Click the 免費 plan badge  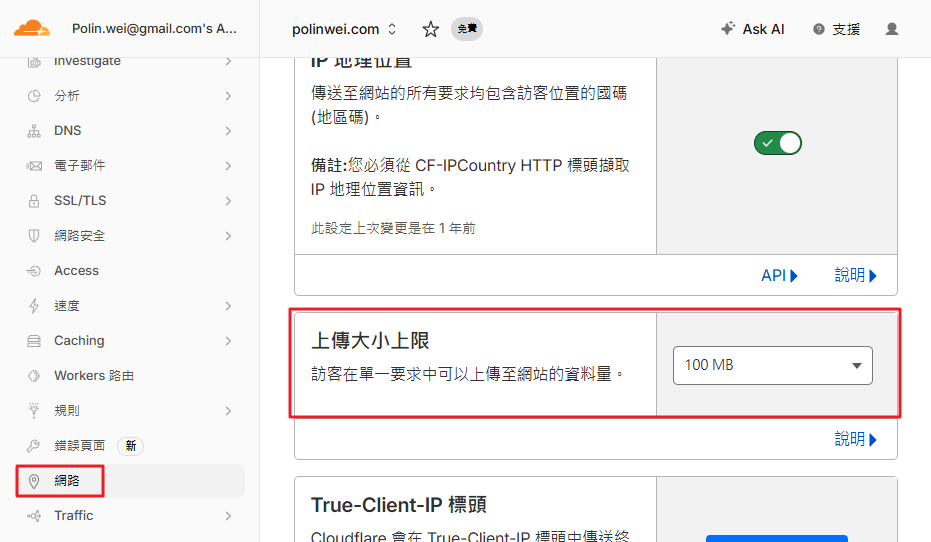pos(467,28)
